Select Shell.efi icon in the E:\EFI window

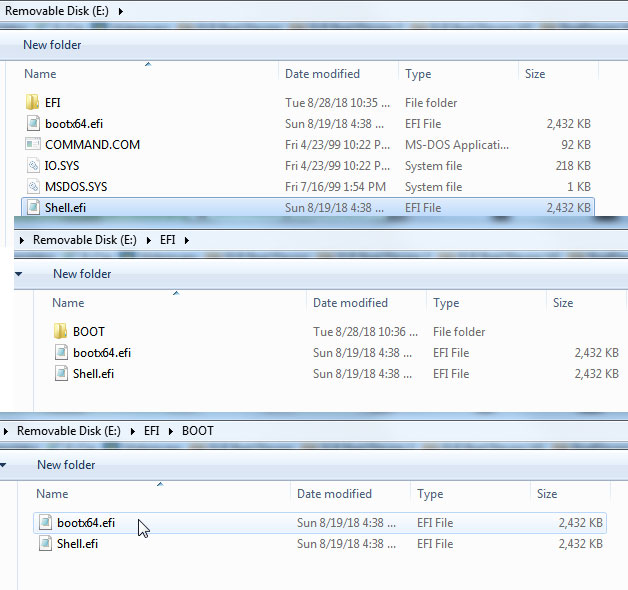(61, 374)
